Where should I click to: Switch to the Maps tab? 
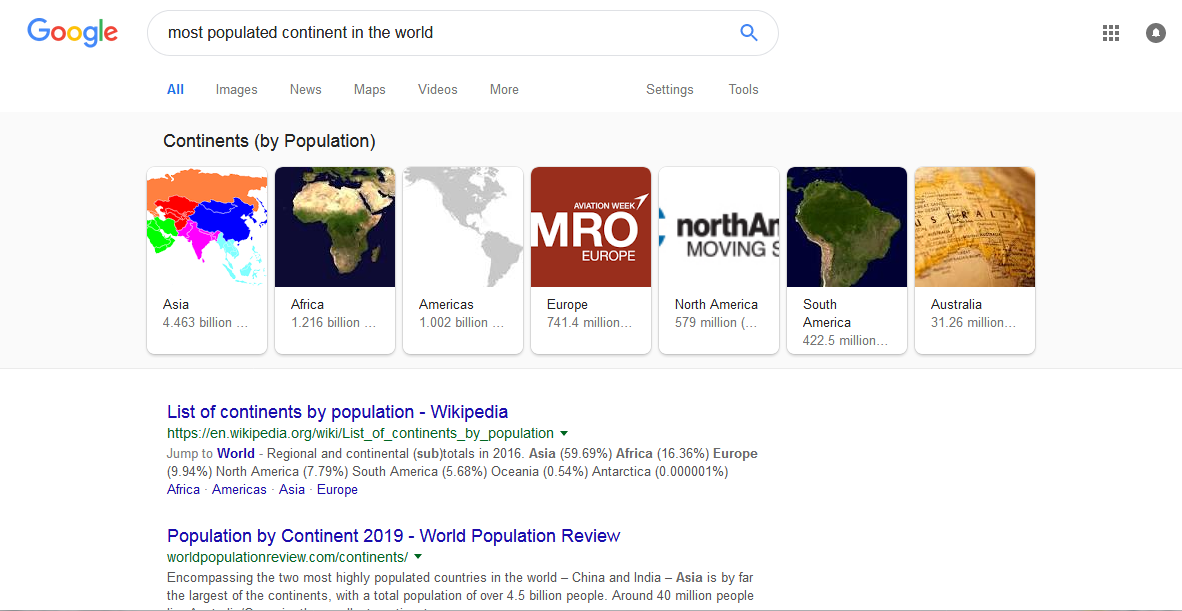(x=369, y=90)
